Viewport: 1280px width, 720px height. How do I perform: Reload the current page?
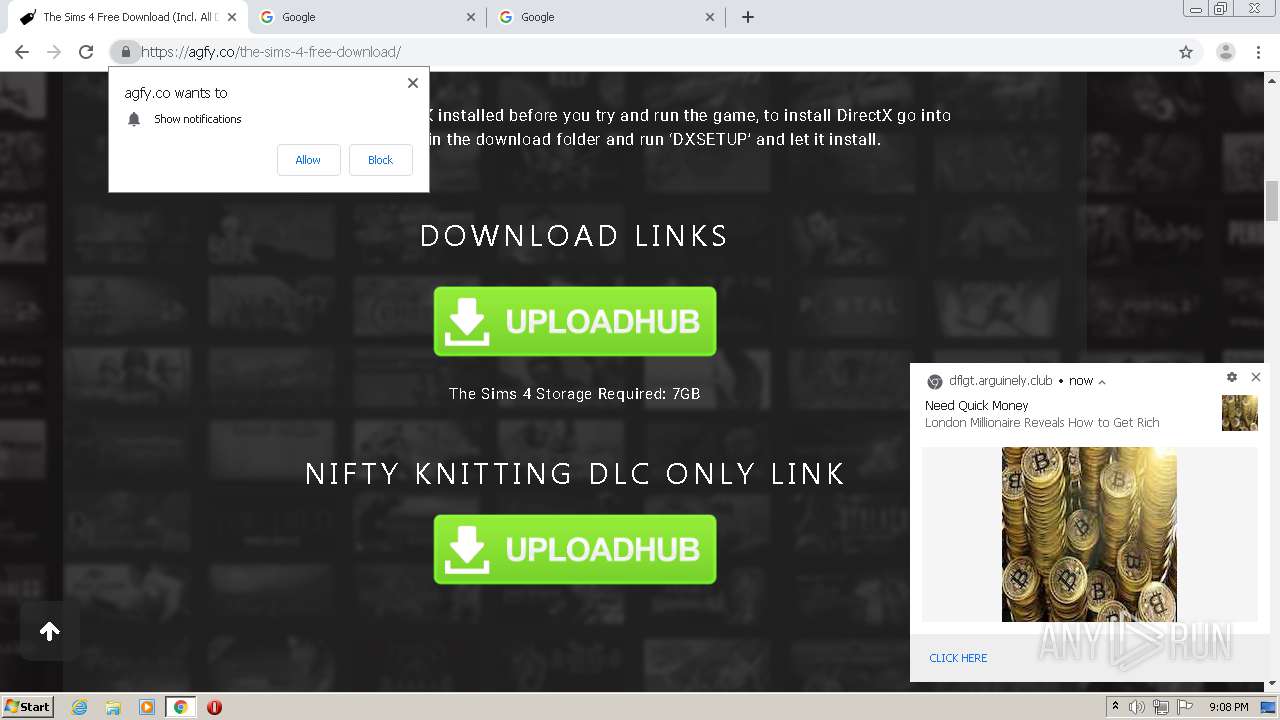pos(86,52)
